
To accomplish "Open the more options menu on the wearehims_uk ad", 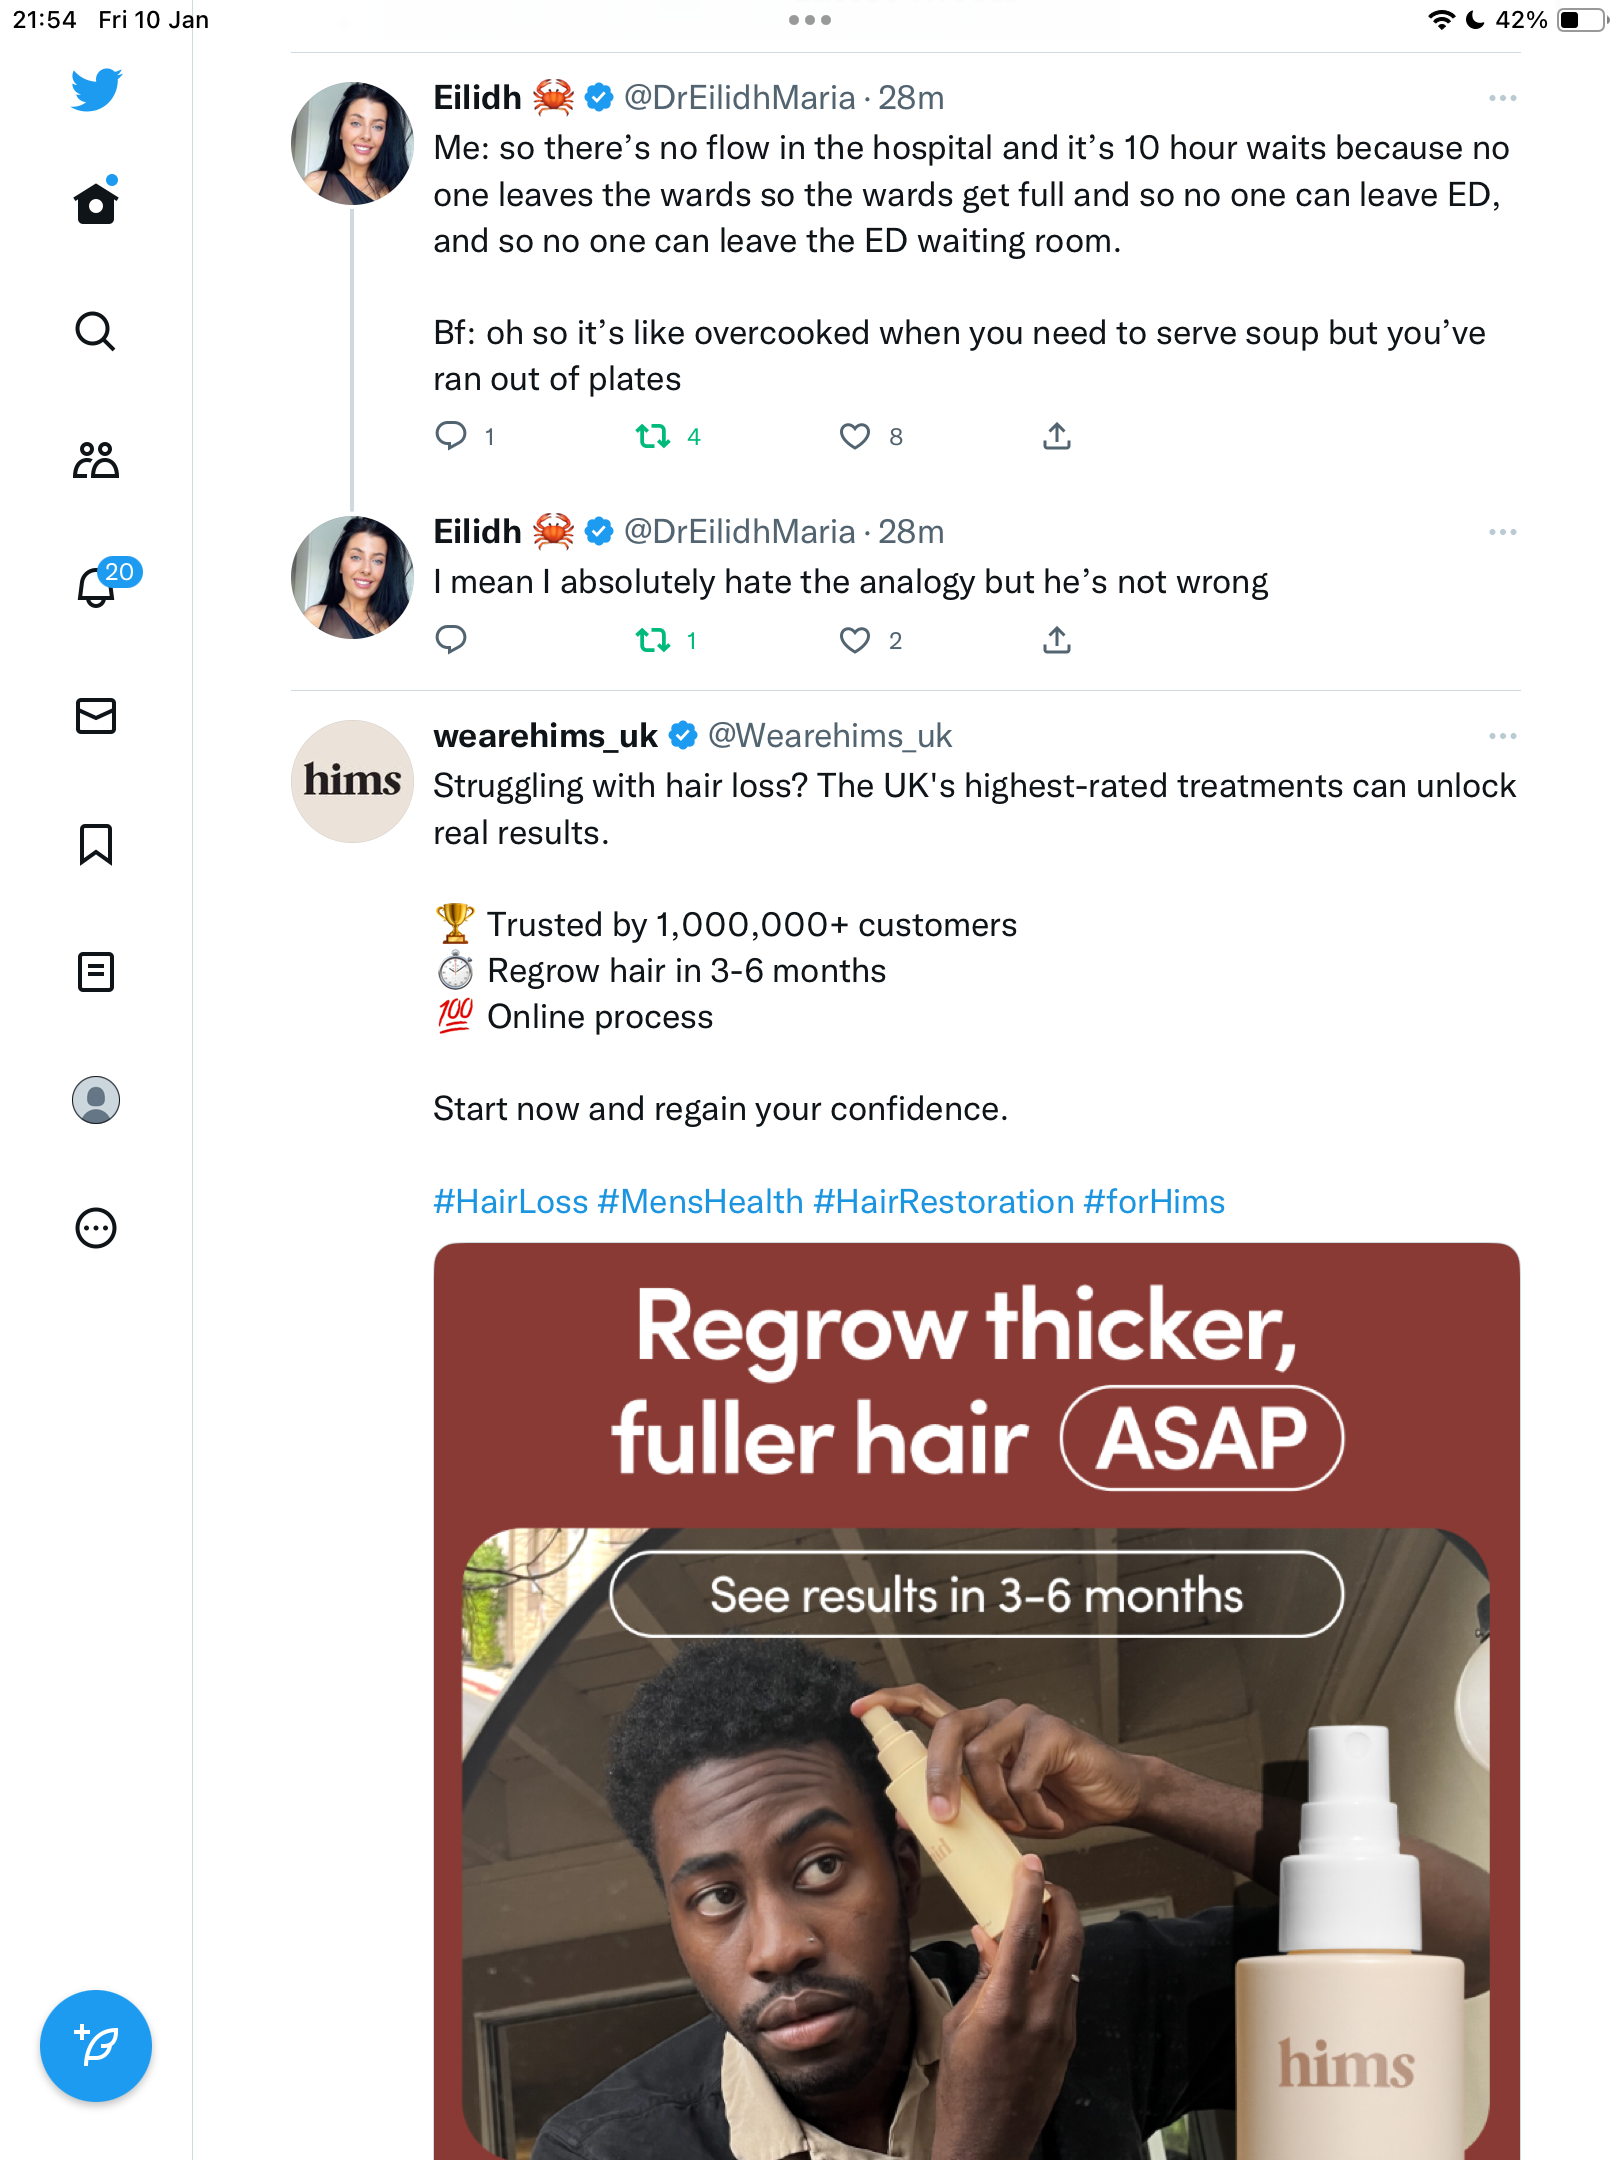I will pyautogui.click(x=1502, y=736).
